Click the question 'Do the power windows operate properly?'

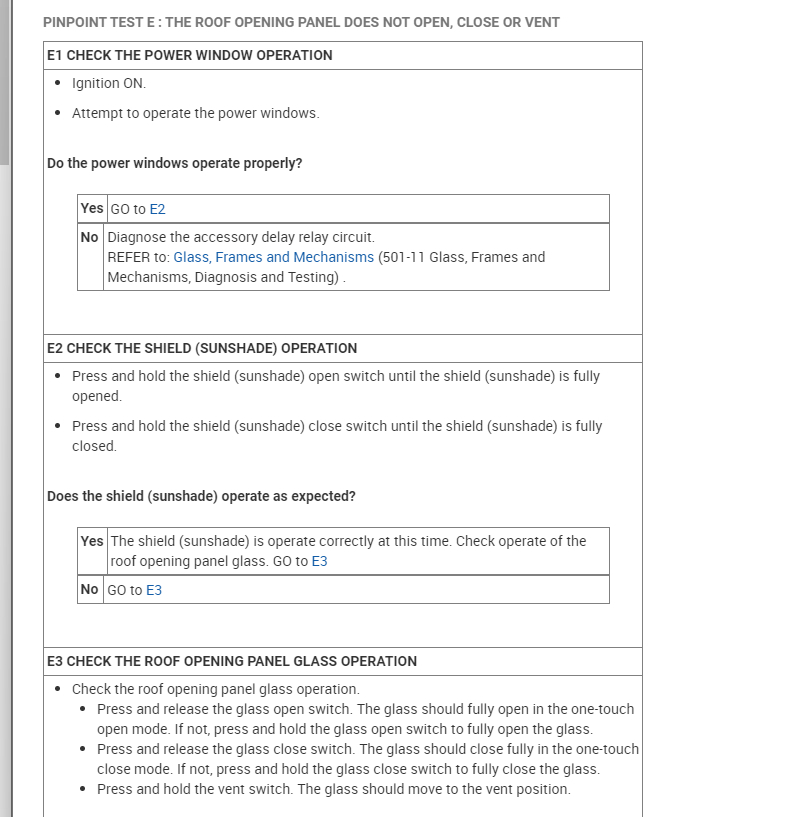pos(174,163)
